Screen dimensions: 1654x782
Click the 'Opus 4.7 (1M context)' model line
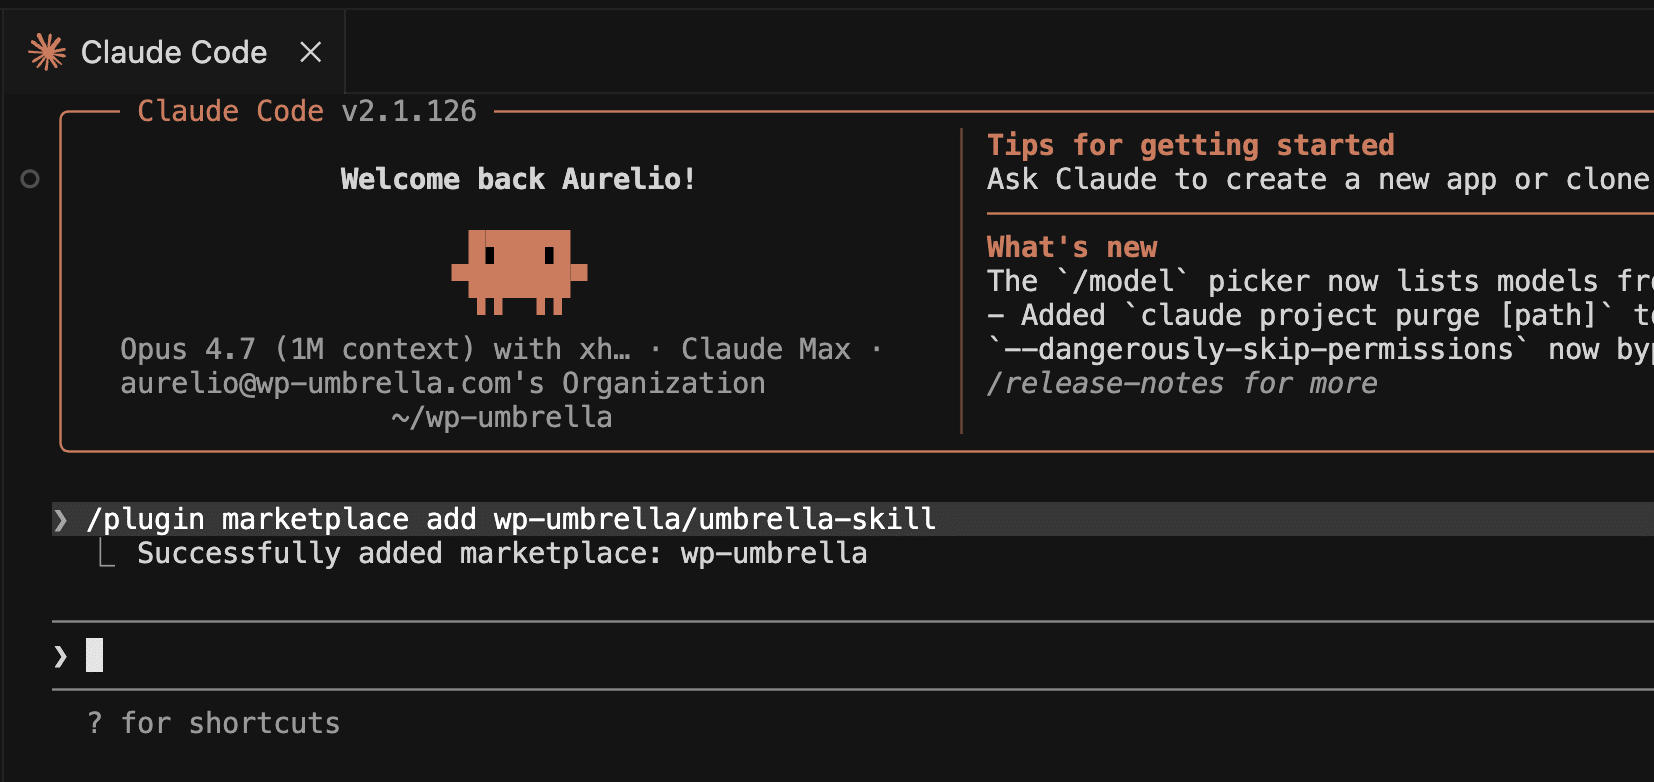point(500,349)
